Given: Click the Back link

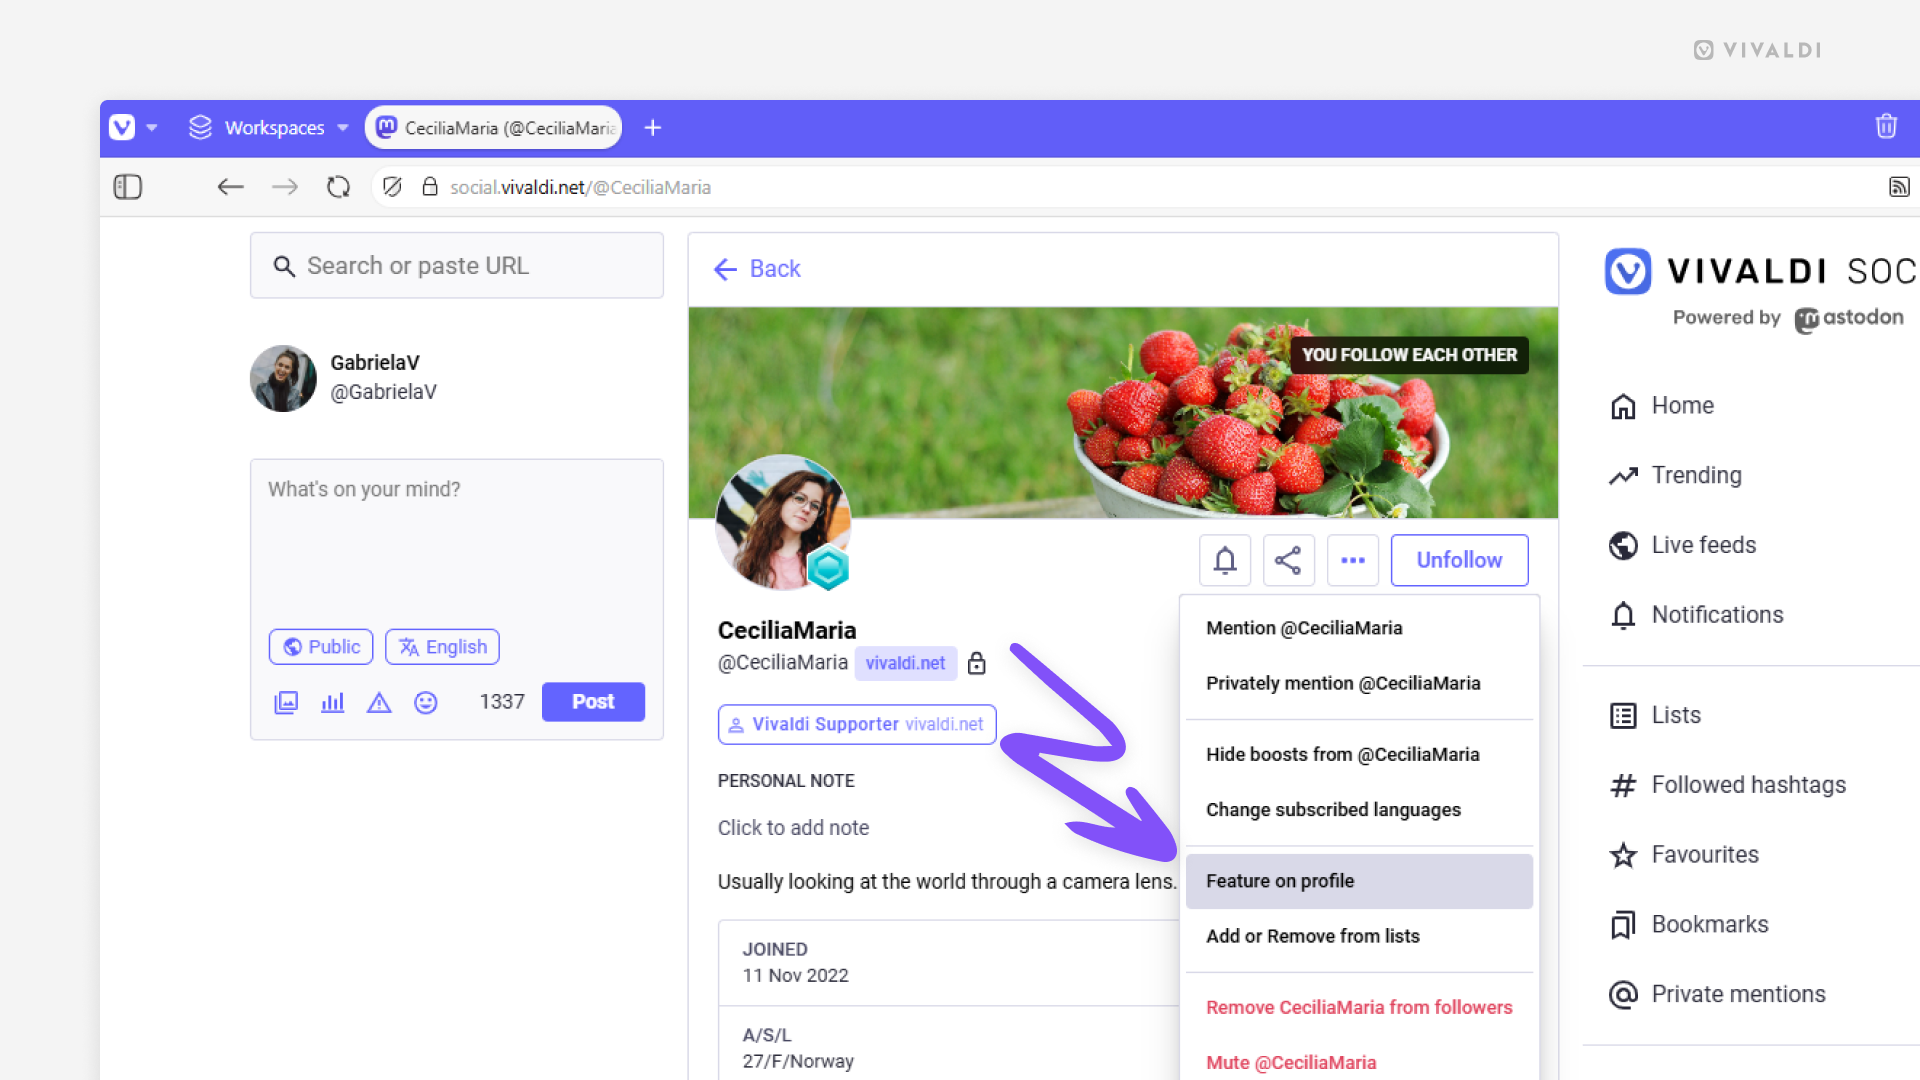Looking at the screenshot, I should click(x=757, y=269).
